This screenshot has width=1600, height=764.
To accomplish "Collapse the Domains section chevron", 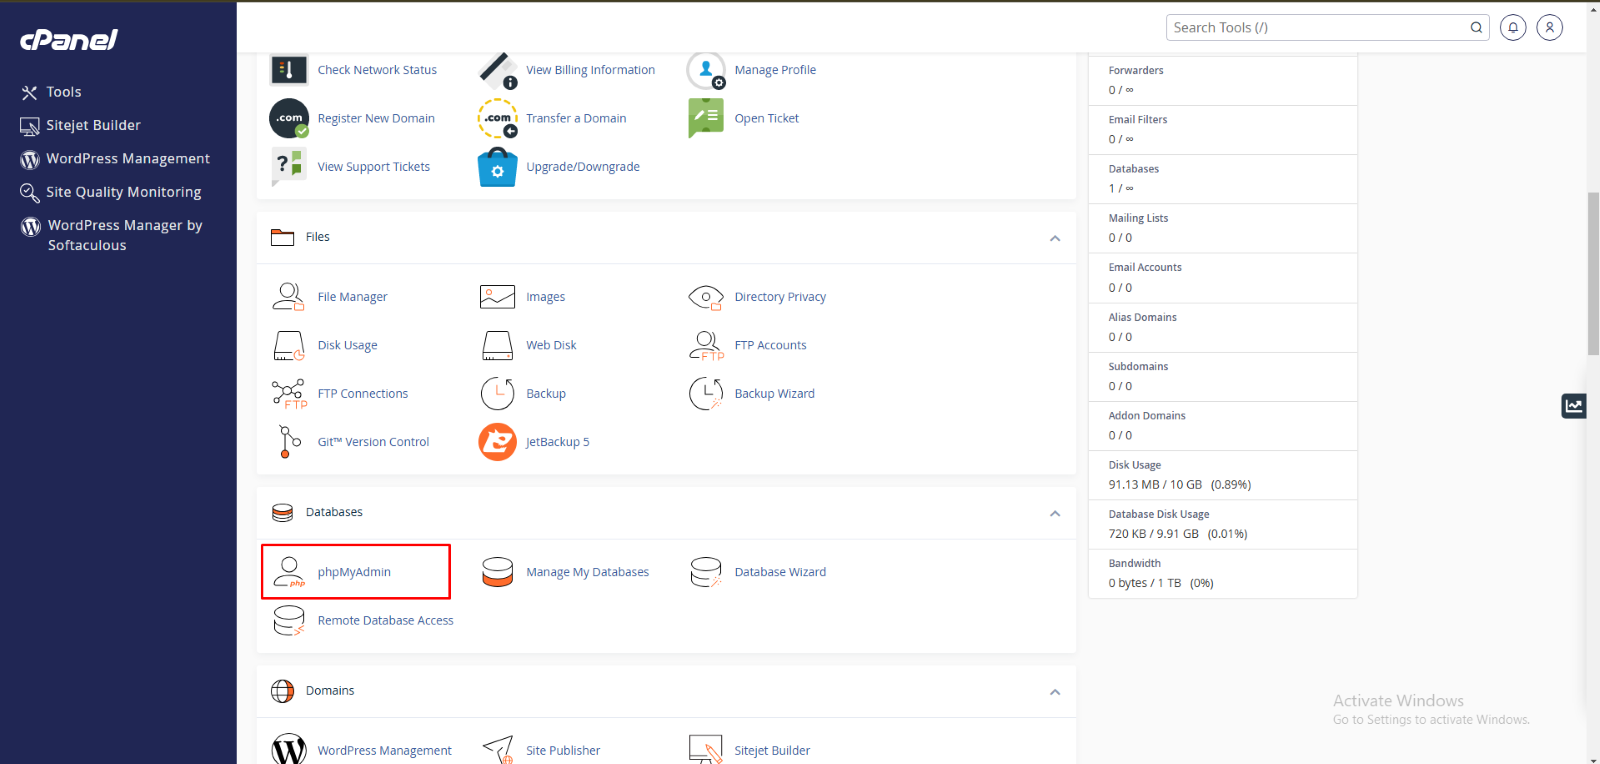I will pyautogui.click(x=1054, y=692).
